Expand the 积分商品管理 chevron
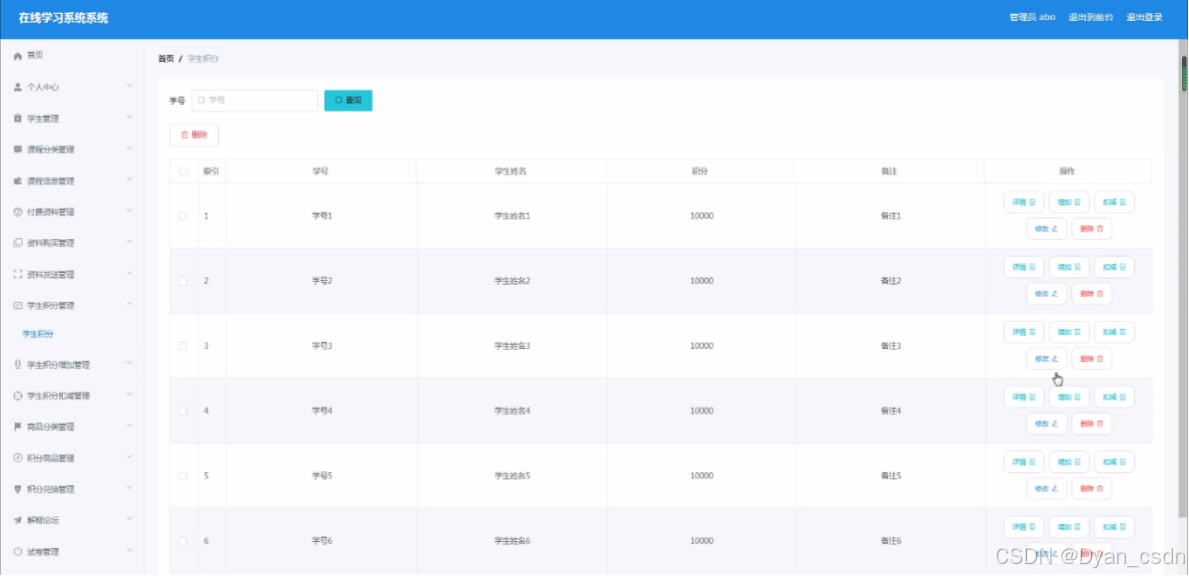The image size is (1189, 576). (129, 457)
